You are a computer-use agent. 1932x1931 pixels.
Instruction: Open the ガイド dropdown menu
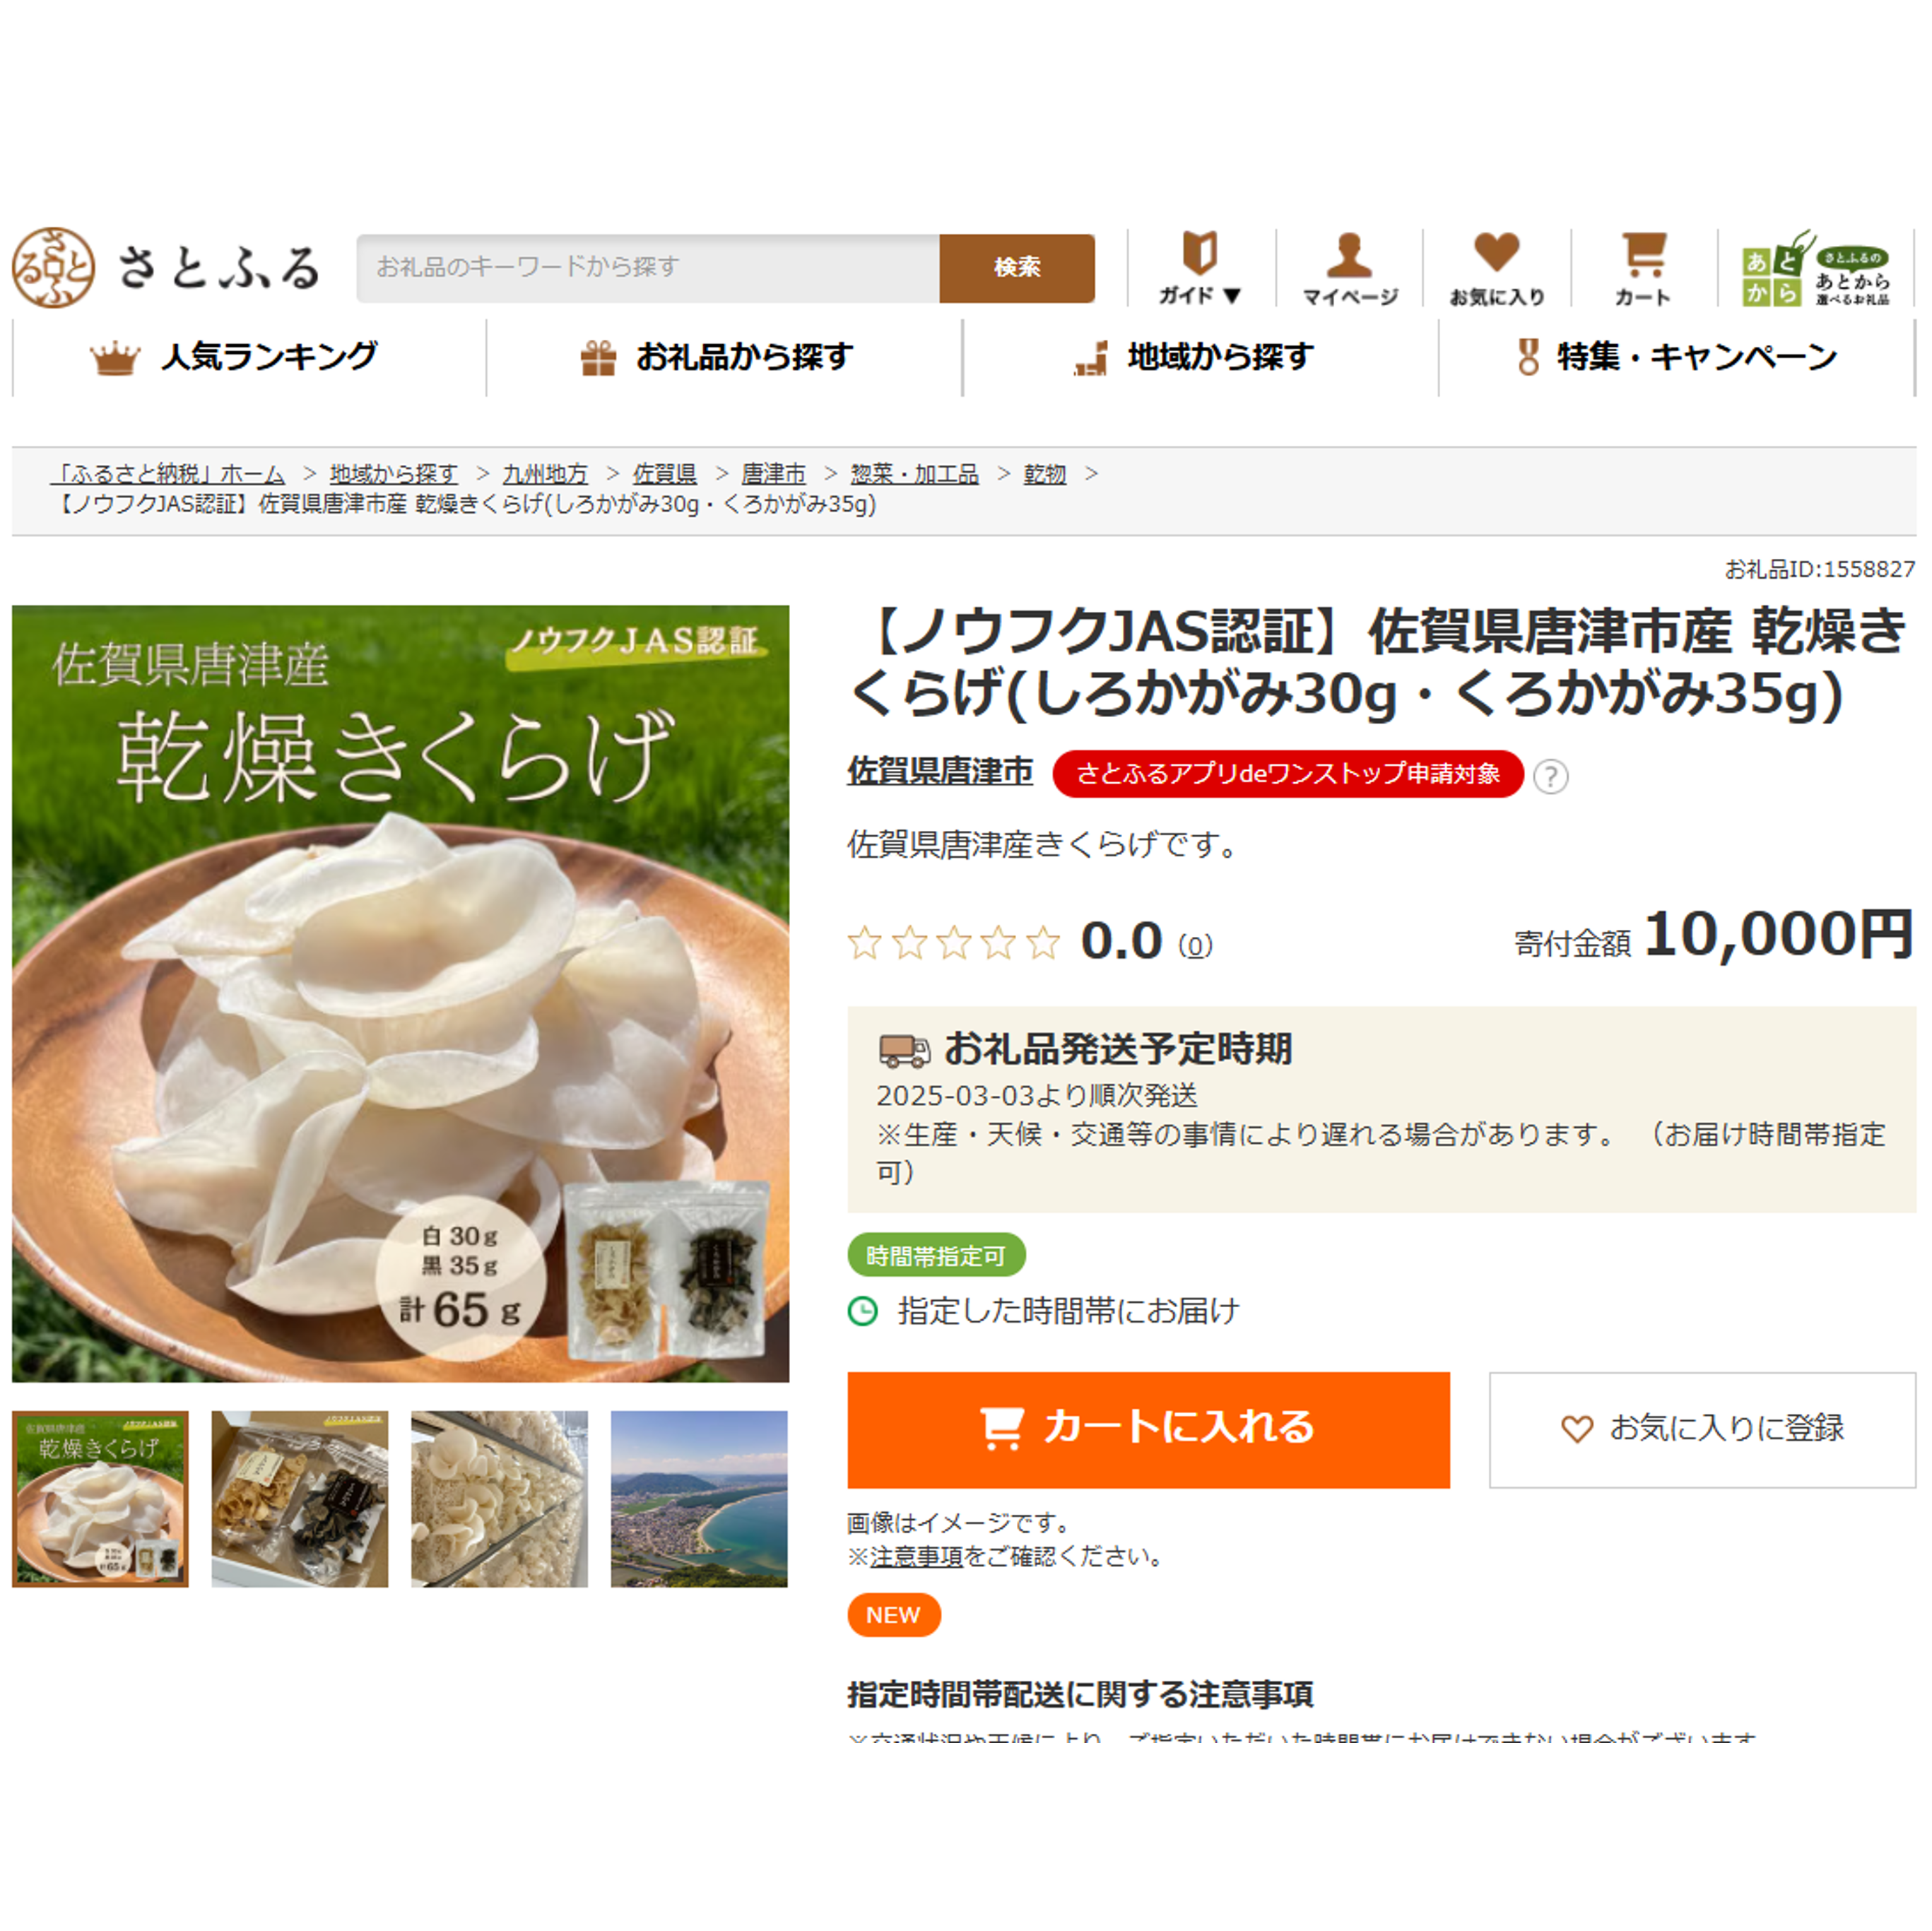point(1200,268)
